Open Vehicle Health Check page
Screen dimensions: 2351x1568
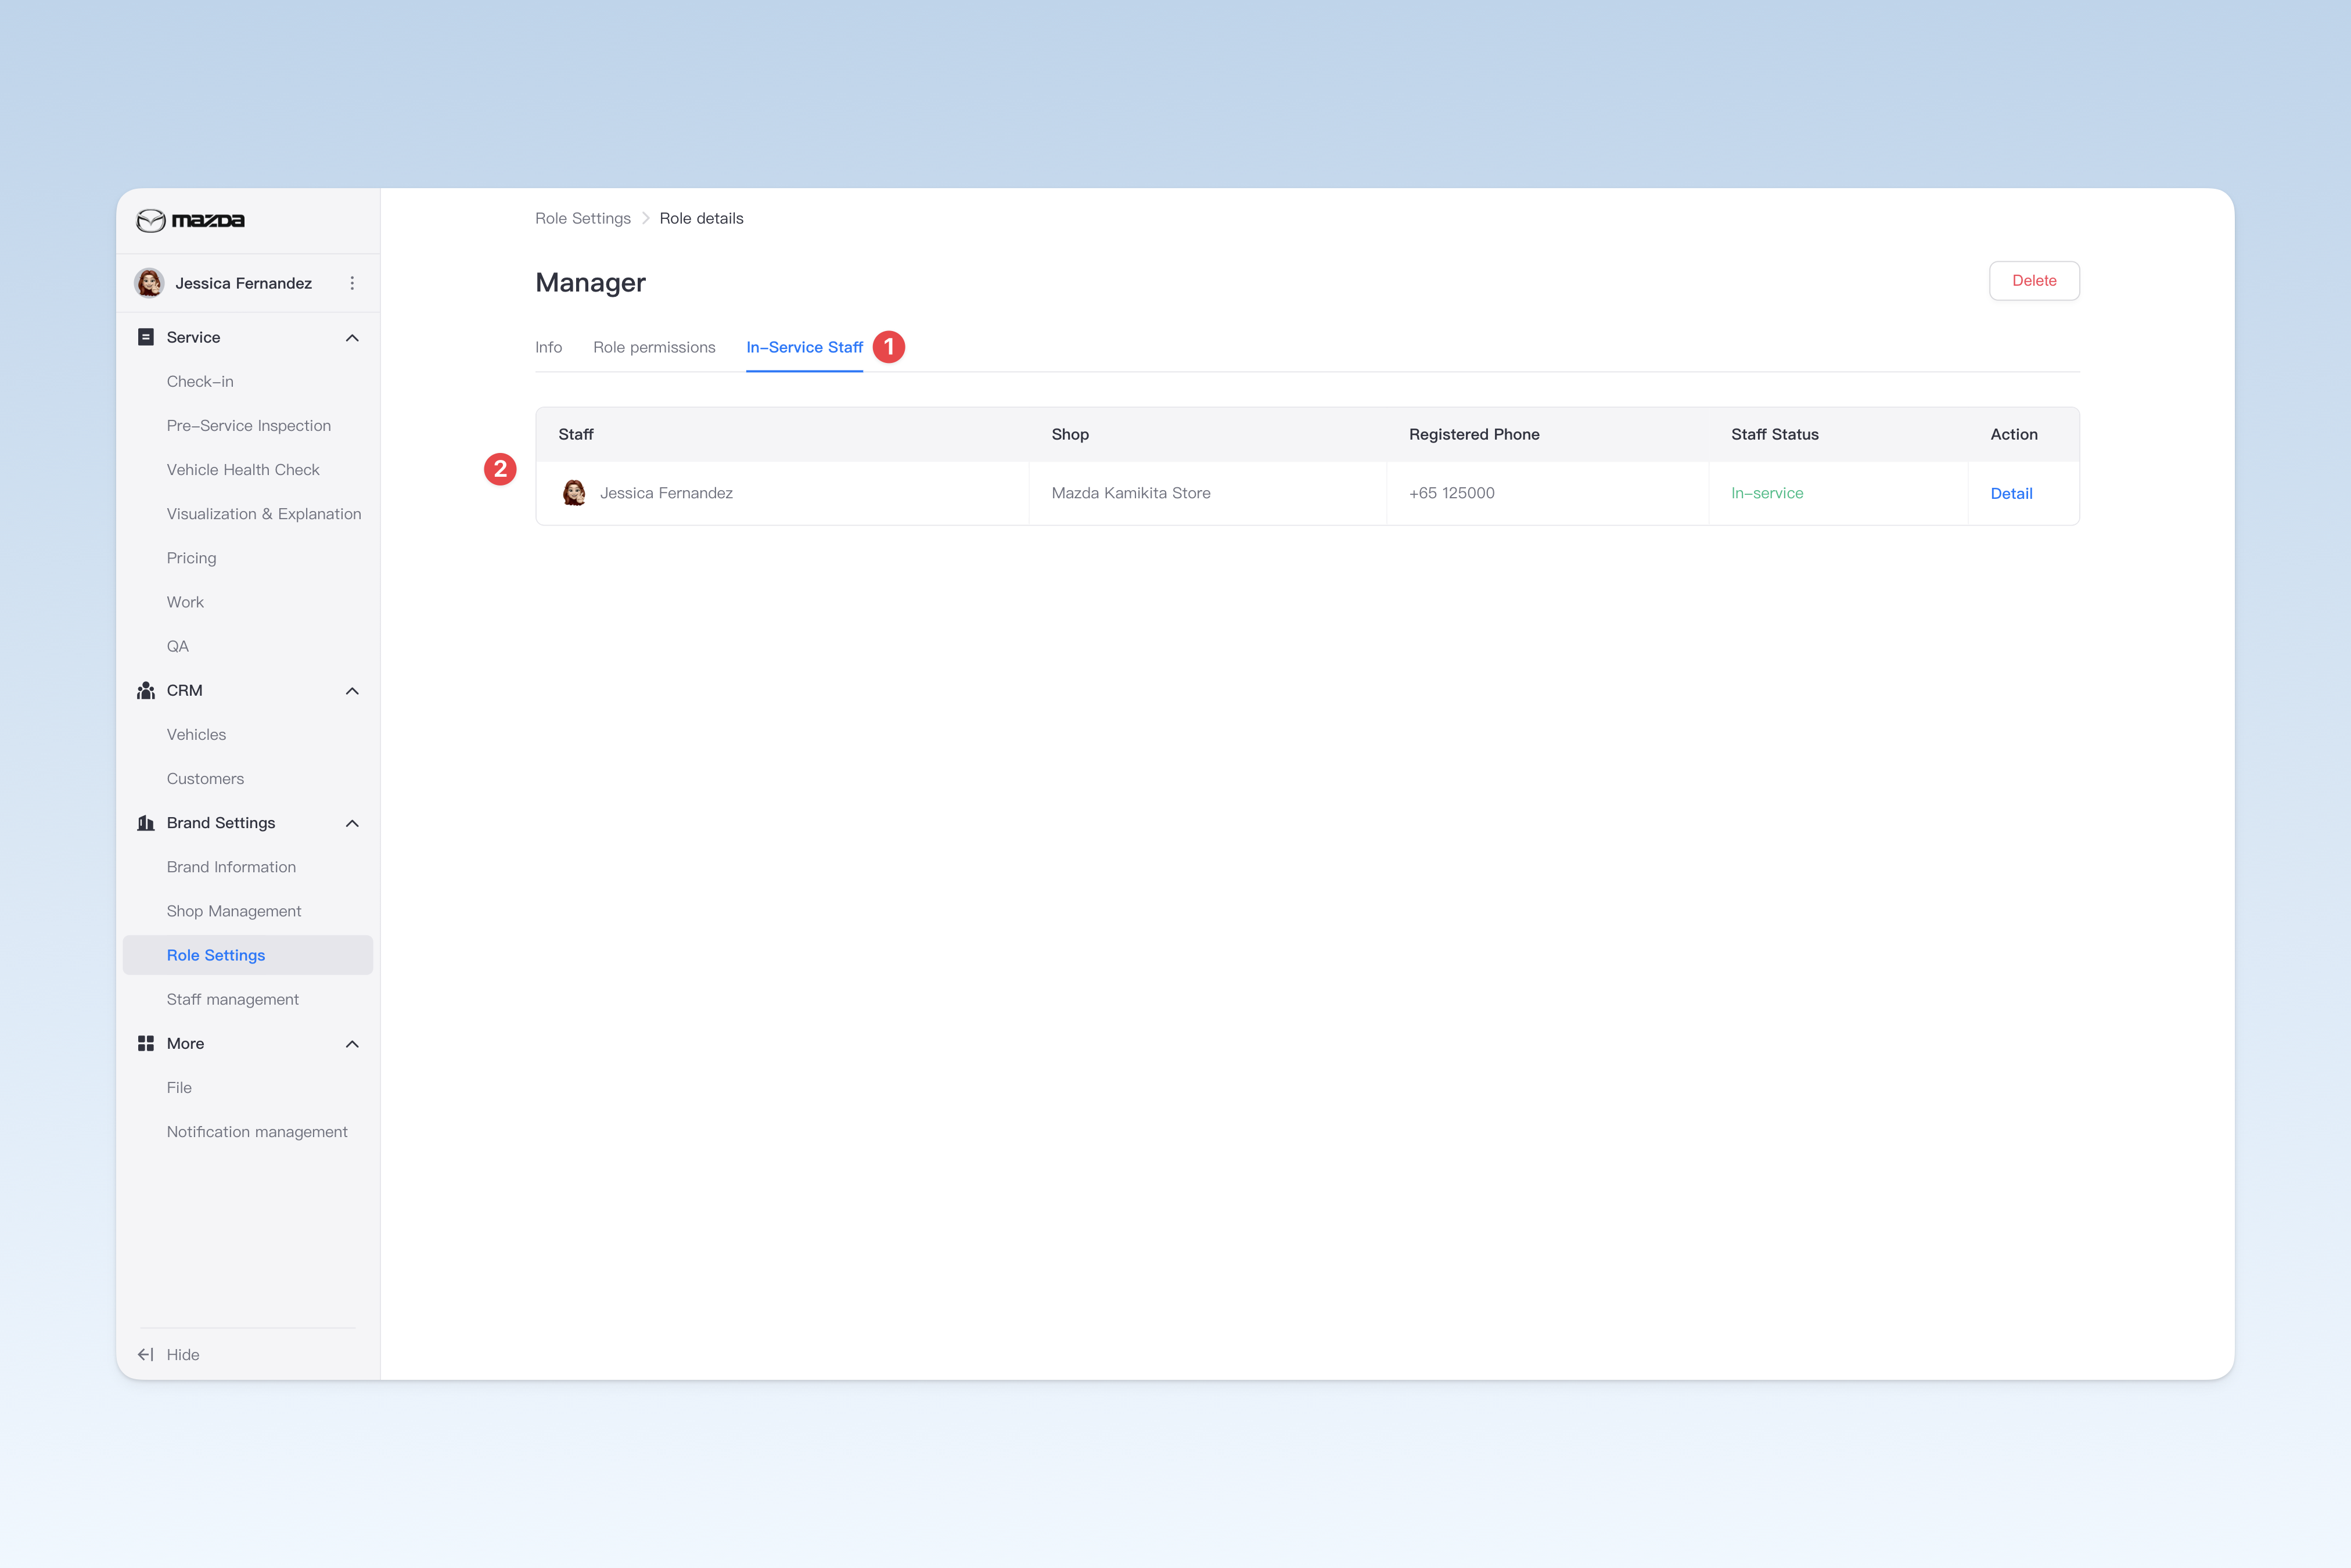point(243,469)
